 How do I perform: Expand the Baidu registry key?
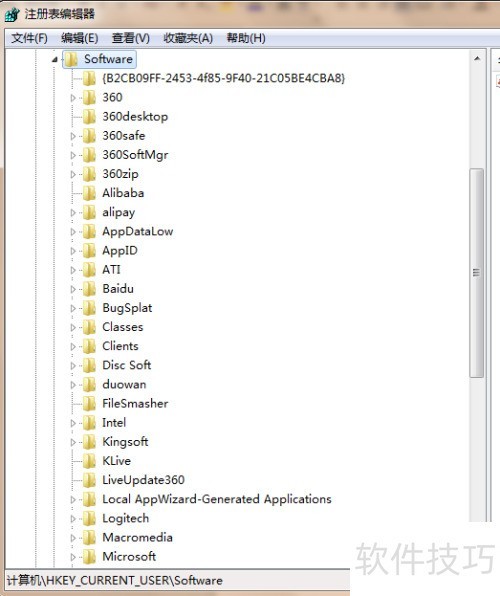(x=73, y=289)
